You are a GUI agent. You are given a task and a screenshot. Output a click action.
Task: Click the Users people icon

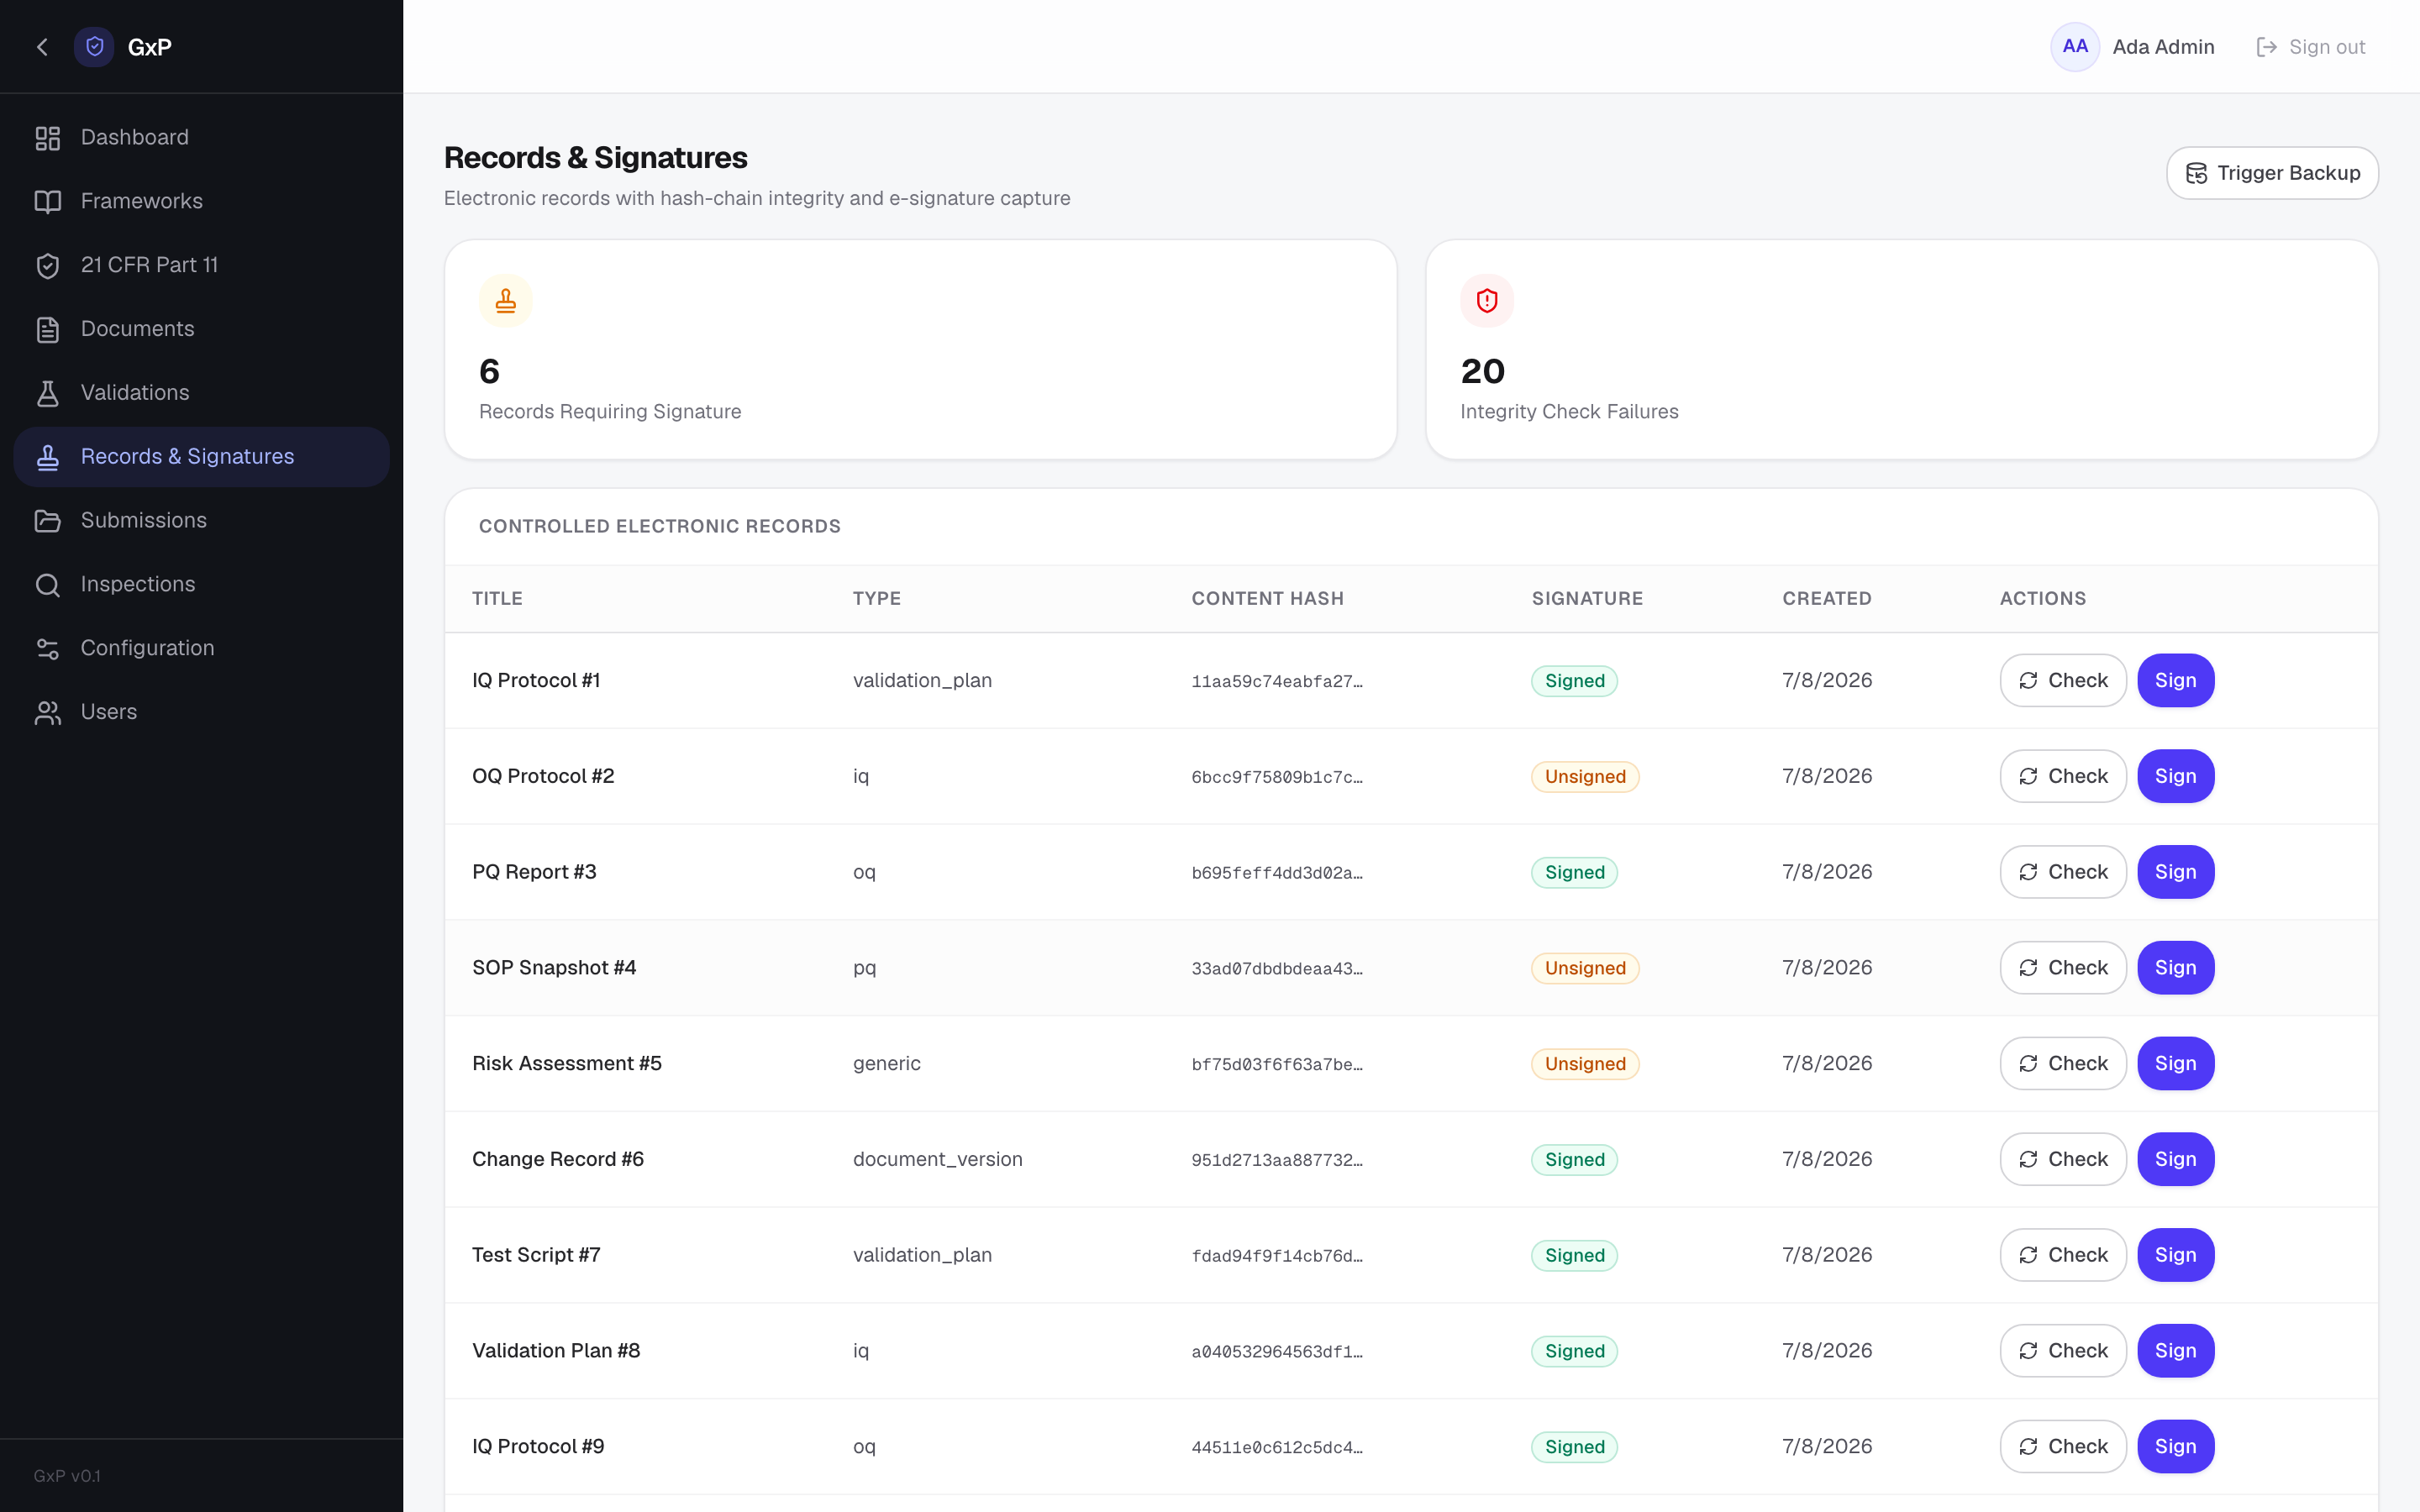48,713
